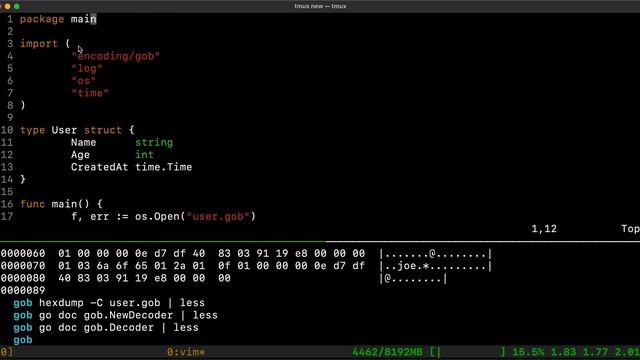Click "main" on line 1
This screenshot has width=640, height=360.
pyautogui.click(x=83, y=19)
